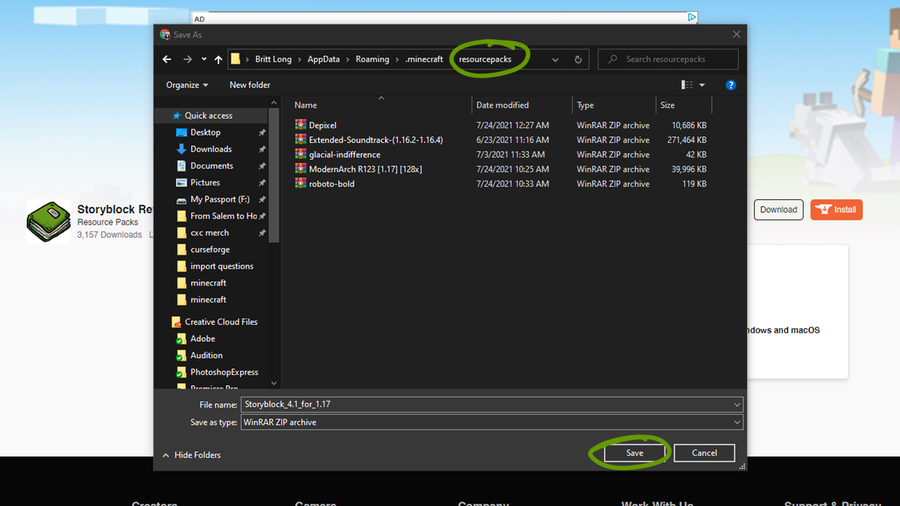Click the Save button
900x506 pixels.
pyautogui.click(x=635, y=453)
